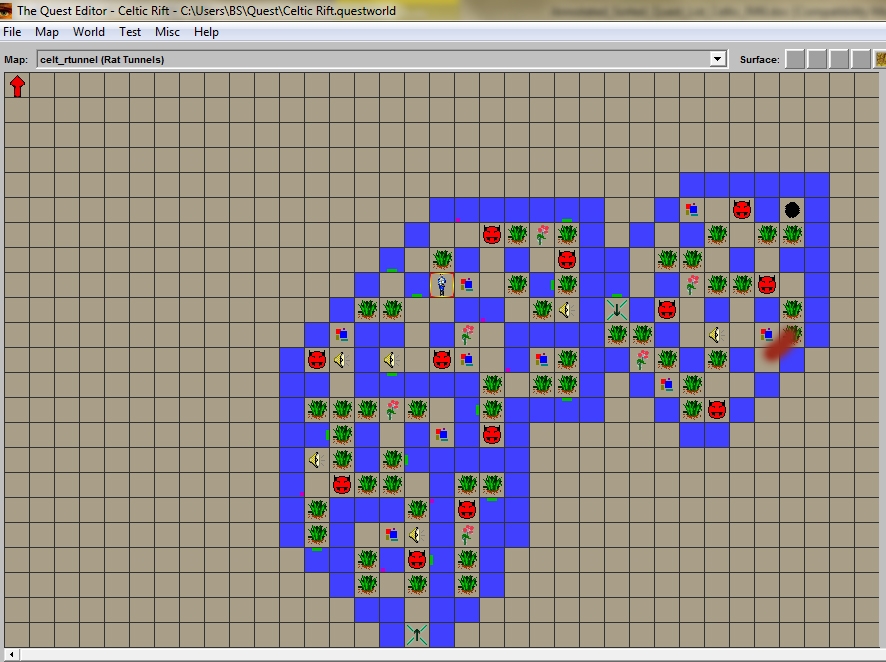Select the item icon beside the player character
The width and height of the screenshot is (886, 662).
click(x=467, y=285)
